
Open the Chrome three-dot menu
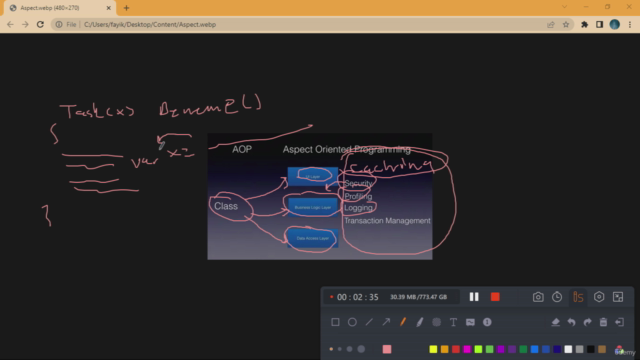coord(630,24)
